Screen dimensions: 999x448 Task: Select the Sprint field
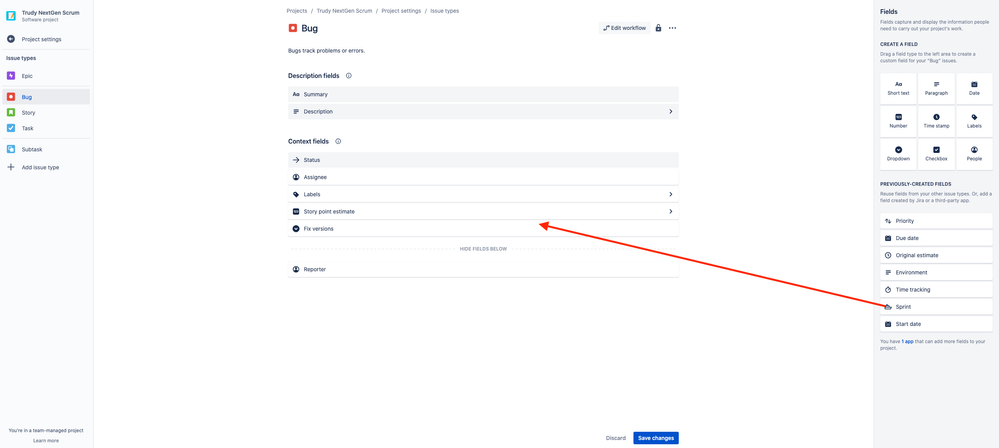(x=936, y=307)
